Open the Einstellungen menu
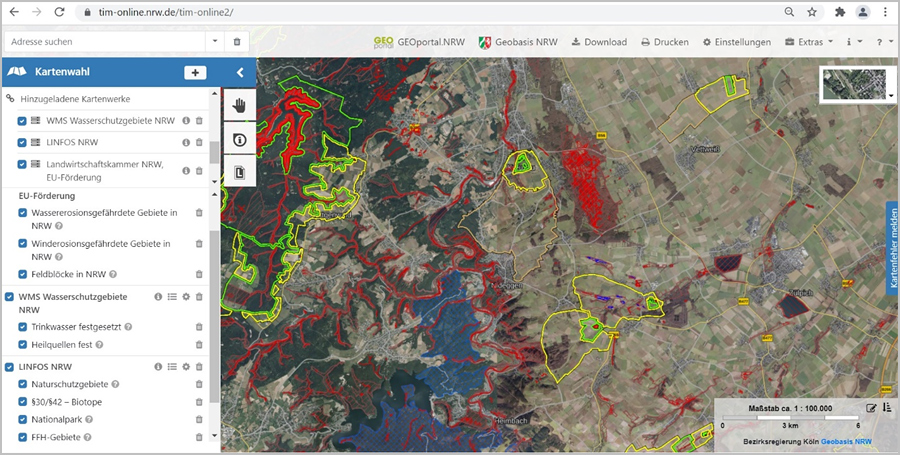Image resolution: width=900 pixels, height=455 pixels. tap(736, 42)
